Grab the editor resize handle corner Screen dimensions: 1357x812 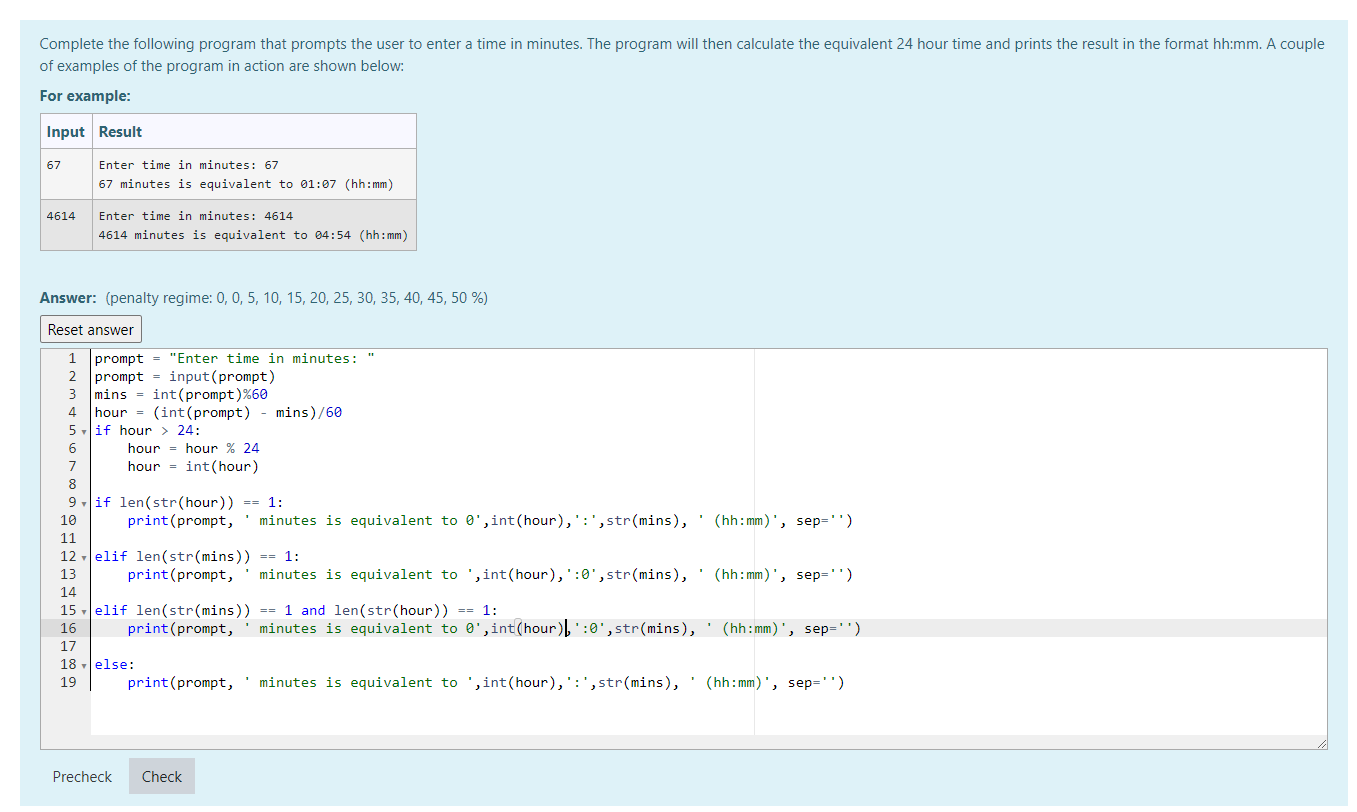coord(1320,742)
